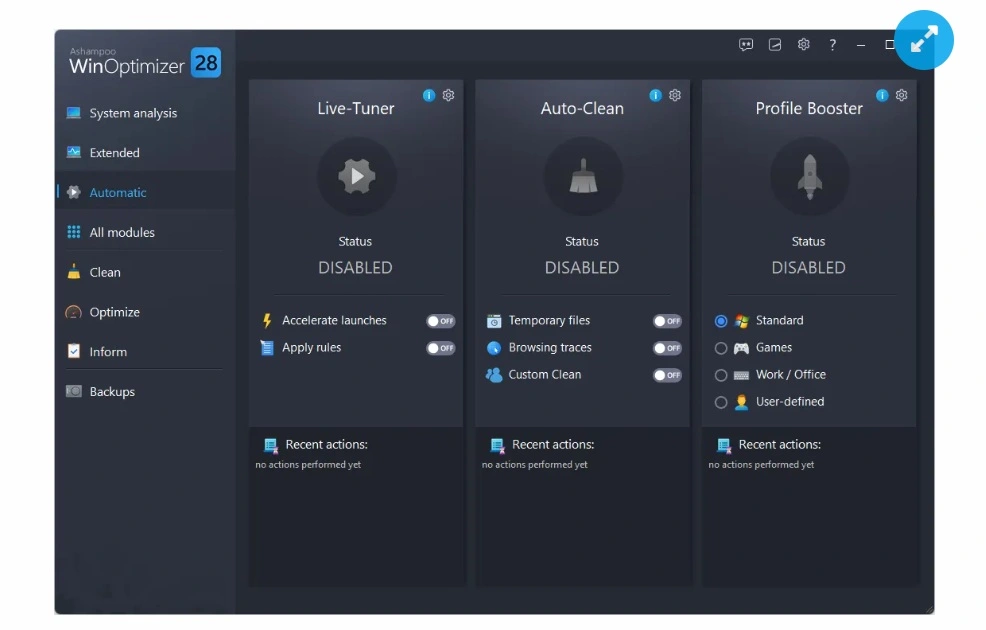The image size is (986, 630).
Task: Open System analysis in the sidebar
Action: [132, 113]
